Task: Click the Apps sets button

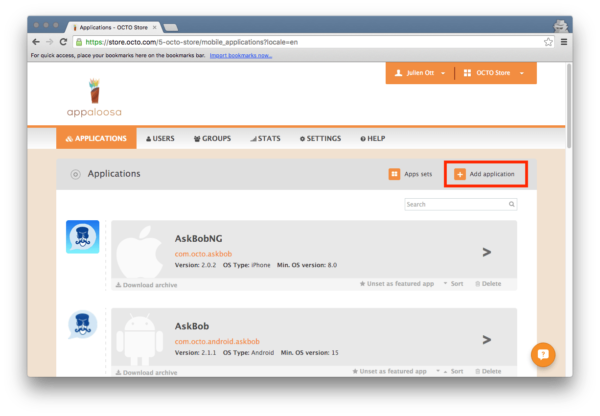Action: (410, 174)
